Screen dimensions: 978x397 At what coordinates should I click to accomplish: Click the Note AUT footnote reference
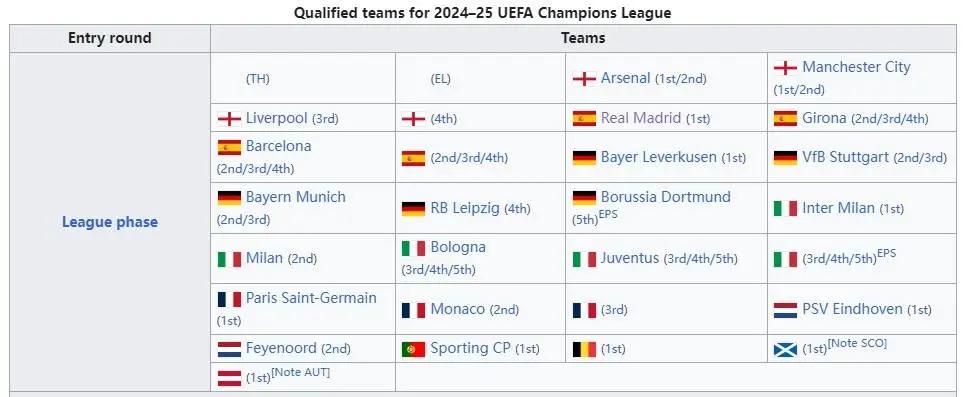(x=301, y=372)
